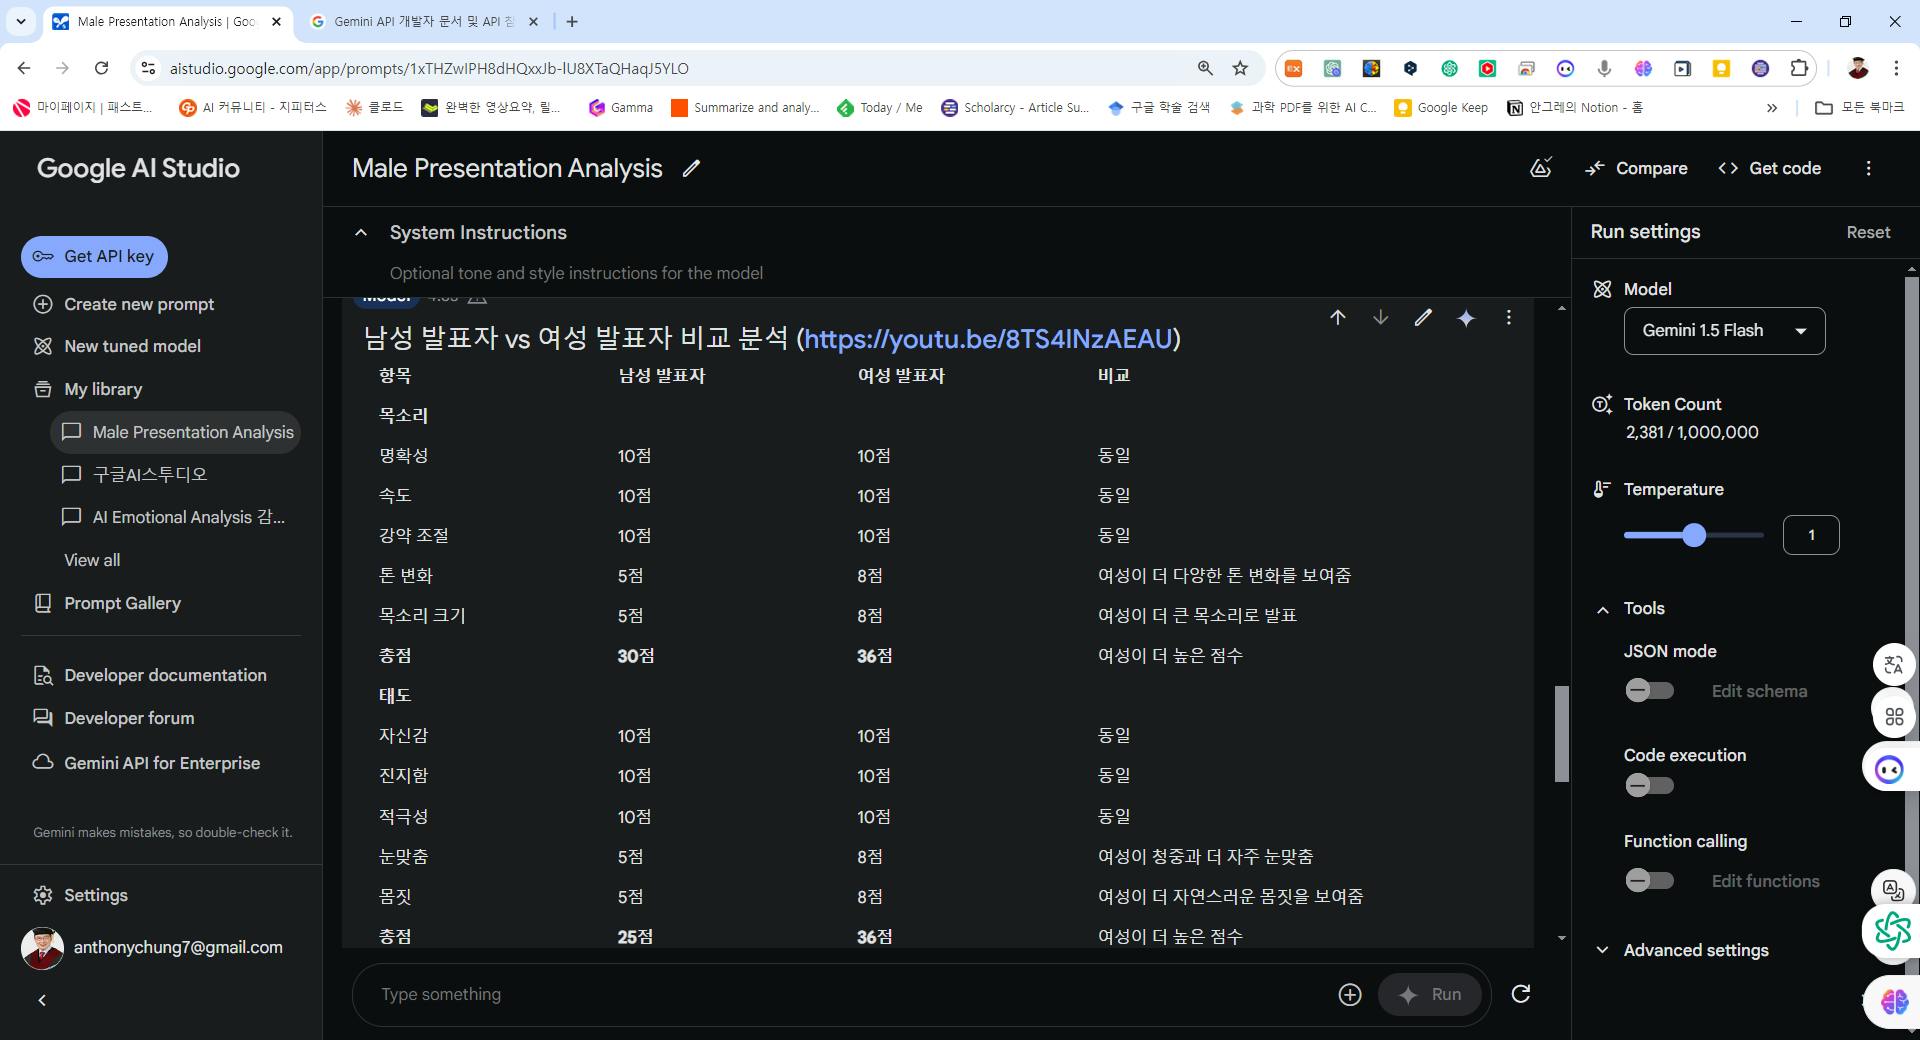Image resolution: width=1920 pixels, height=1040 pixels.
Task: Open the 모든 북마크 folder
Action: [1859, 108]
